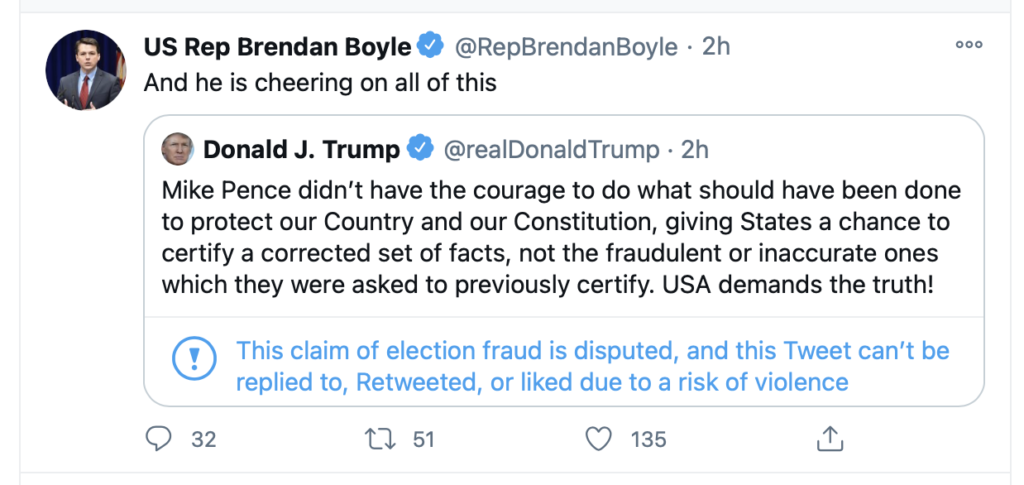Open the US Rep Brendan Boyle display name
The image size is (1024, 485).
click(277, 47)
